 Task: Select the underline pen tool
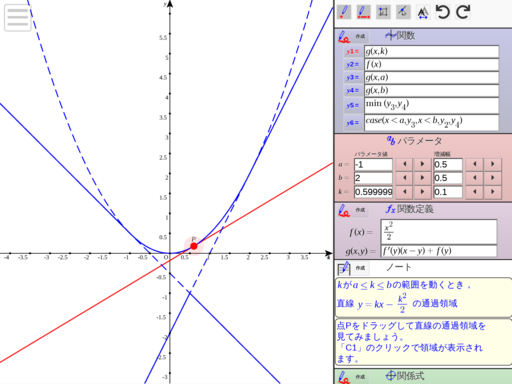[363, 12]
